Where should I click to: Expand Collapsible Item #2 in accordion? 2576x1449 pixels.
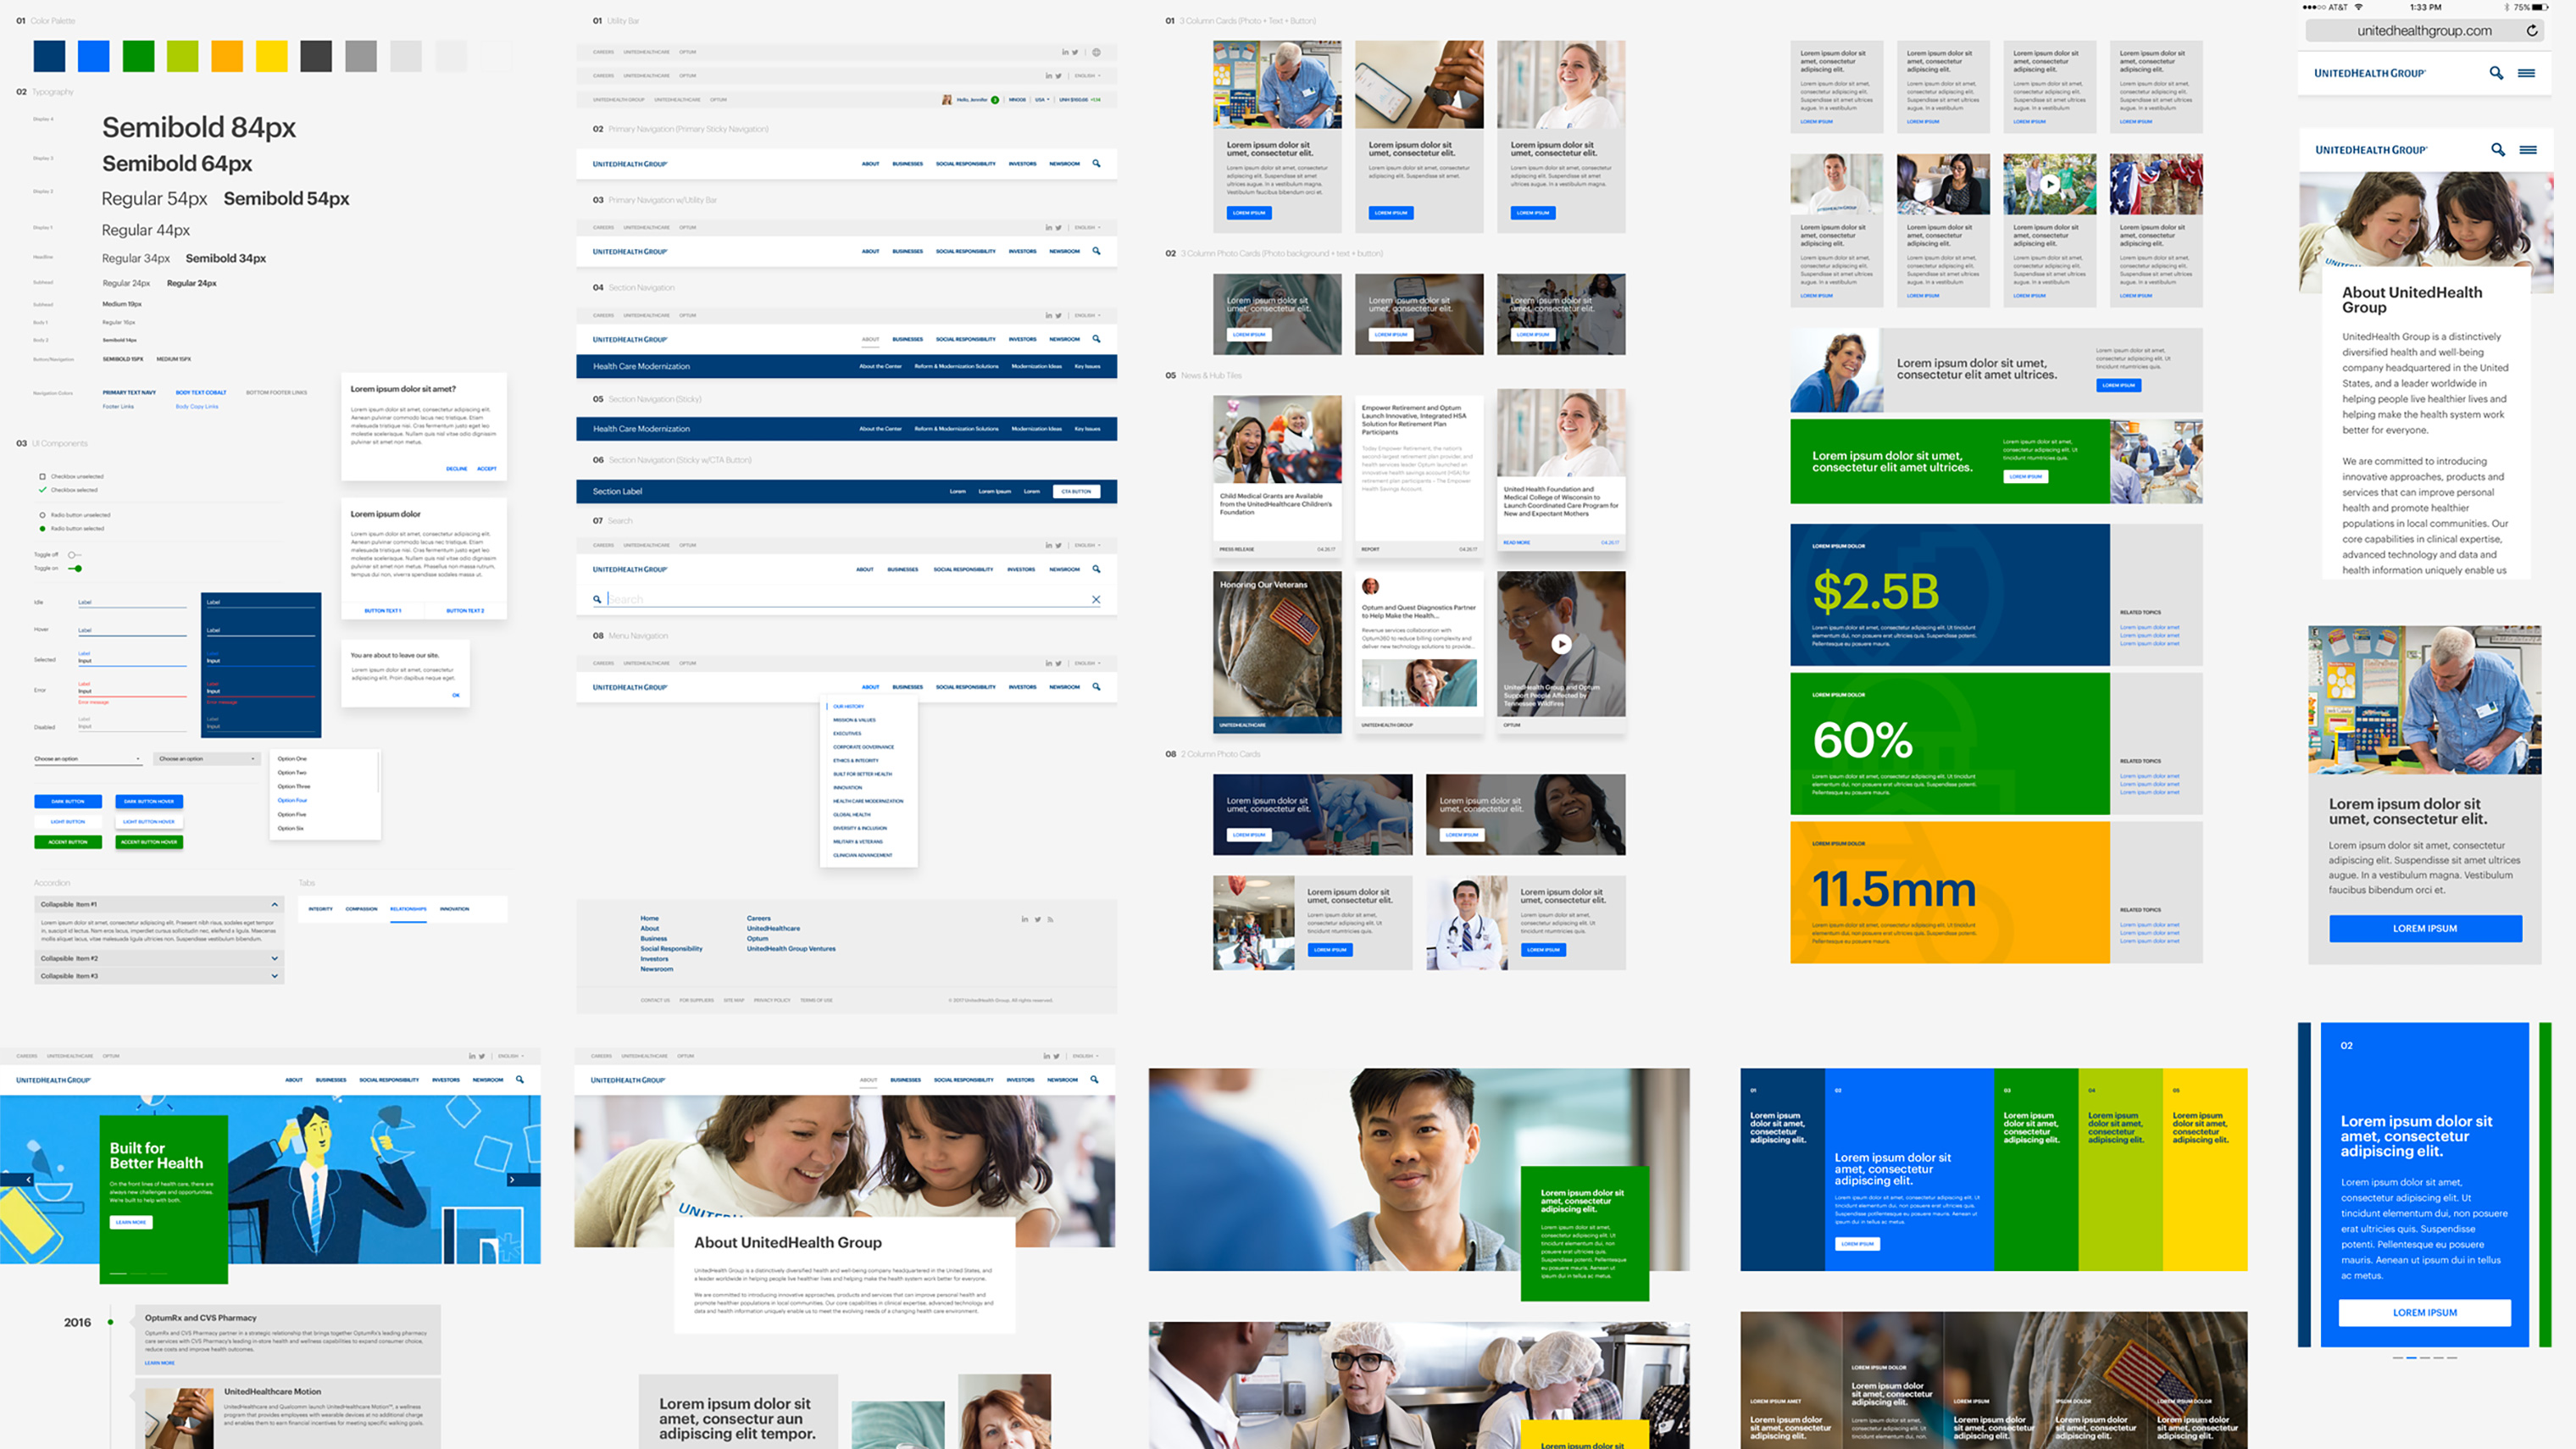274,958
